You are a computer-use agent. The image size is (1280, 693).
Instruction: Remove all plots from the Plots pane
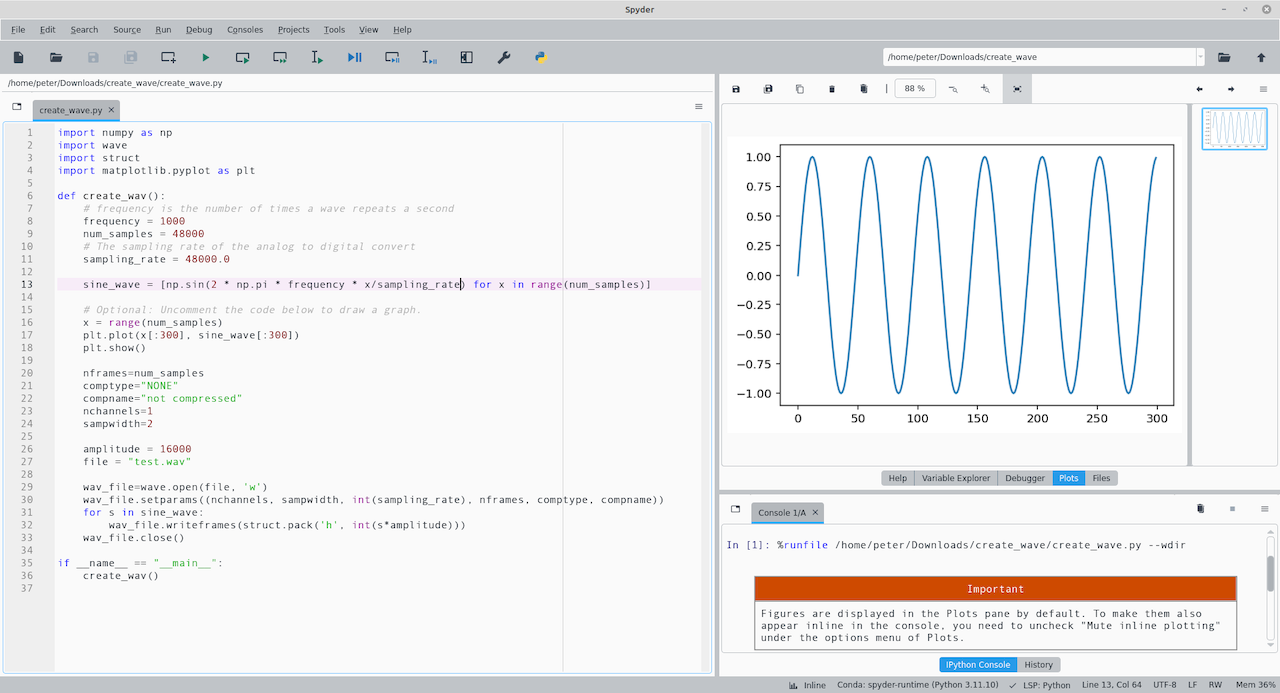pyautogui.click(x=863, y=89)
